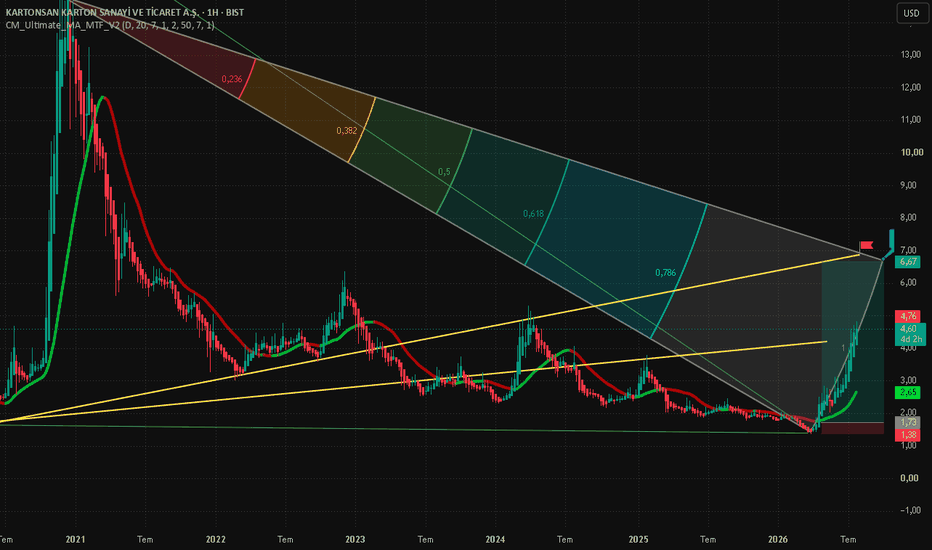This screenshot has width=932, height=550.
Task: Click the teal 6,67 target price label
Action: click(x=908, y=262)
